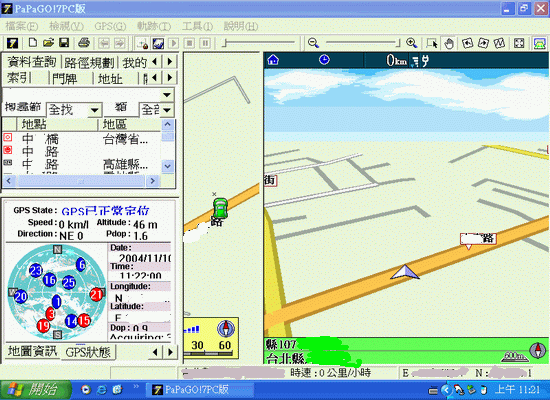Image resolution: width=550 pixels, height=400 pixels.
Task: Select the 索引 search tab
Action: [19, 78]
